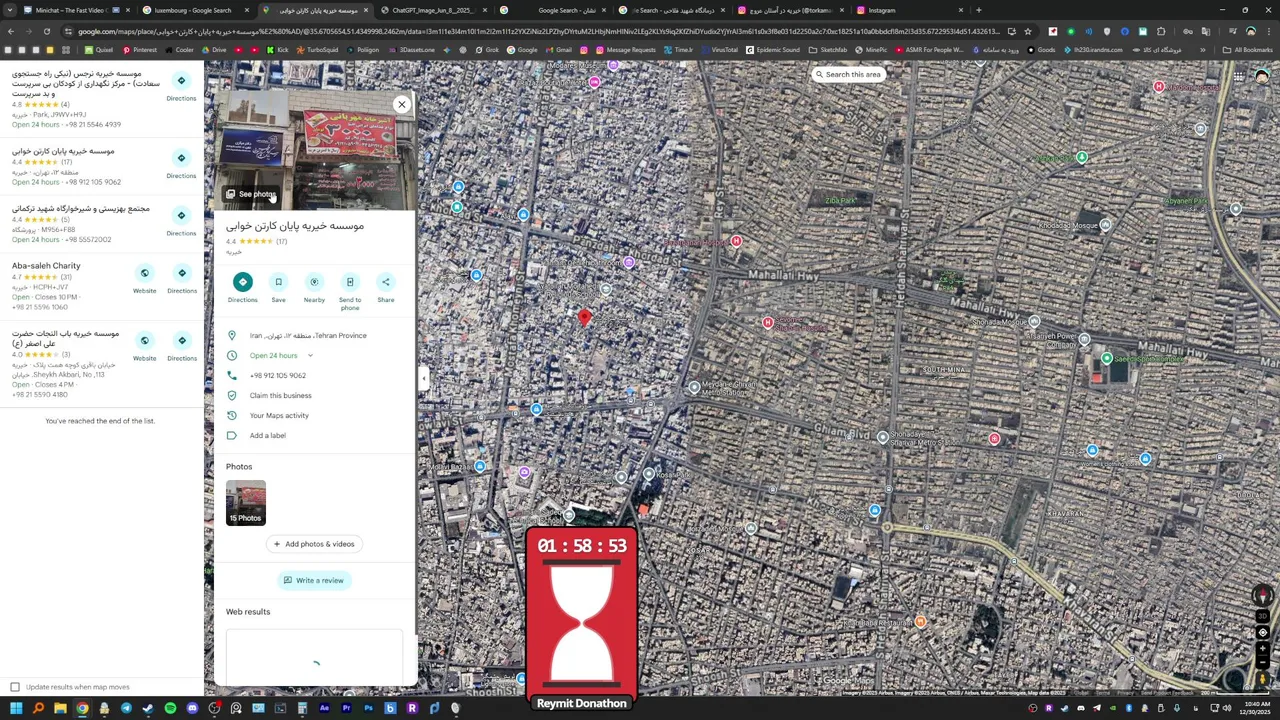Expand the Open 24 hours schedule

click(310, 356)
